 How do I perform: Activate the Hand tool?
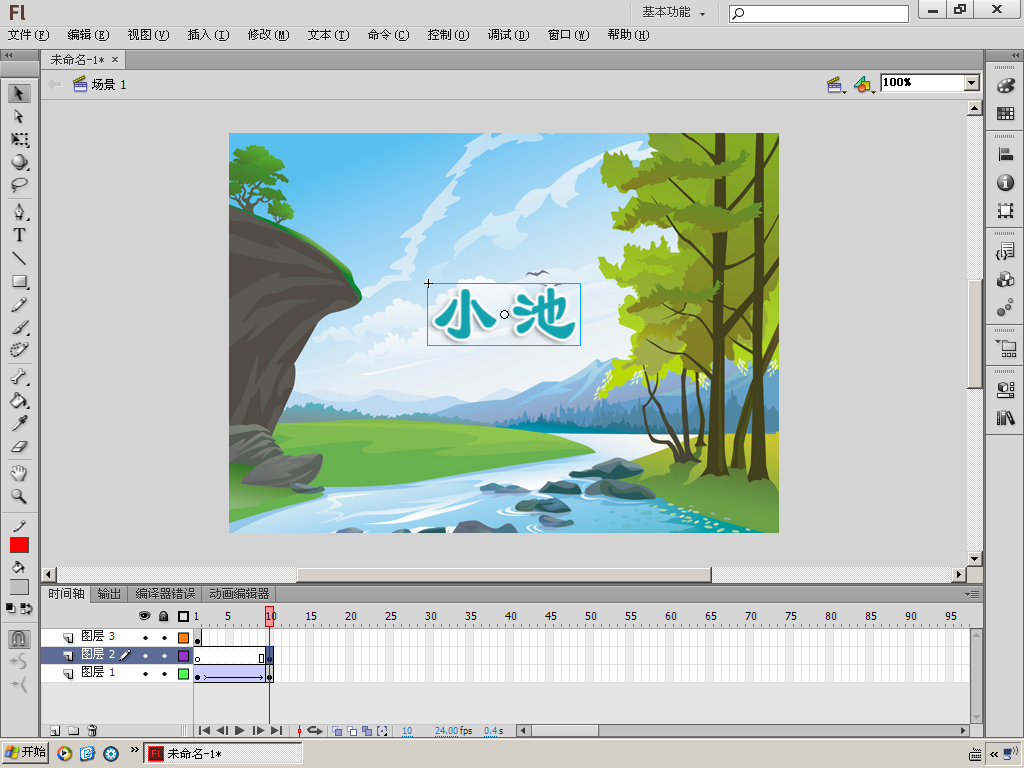(x=19, y=473)
